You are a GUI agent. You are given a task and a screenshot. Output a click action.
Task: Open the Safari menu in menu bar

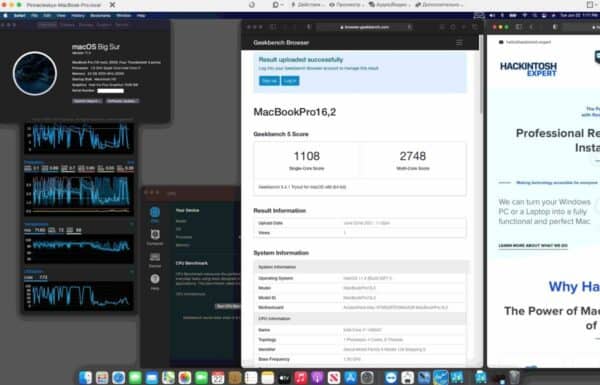pos(19,15)
